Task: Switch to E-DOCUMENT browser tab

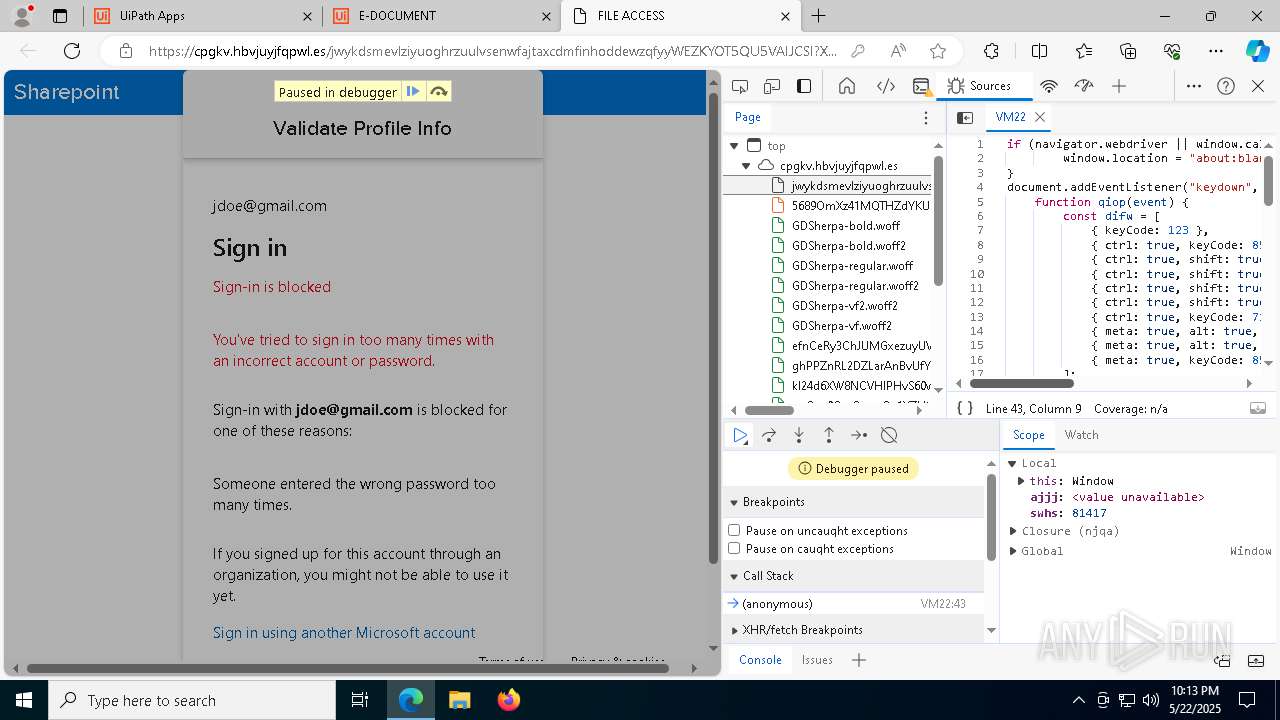Action: coord(441,16)
